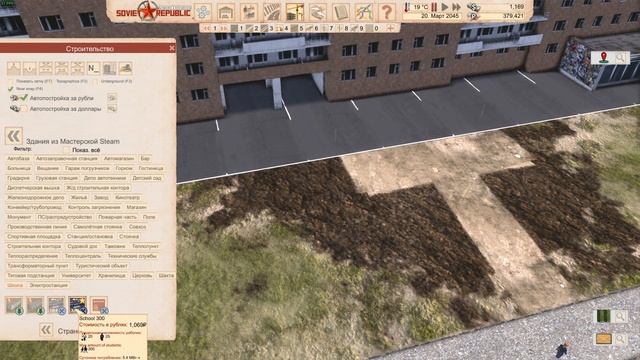Go to previous page of building thumbnails

(x=46, y=330)
